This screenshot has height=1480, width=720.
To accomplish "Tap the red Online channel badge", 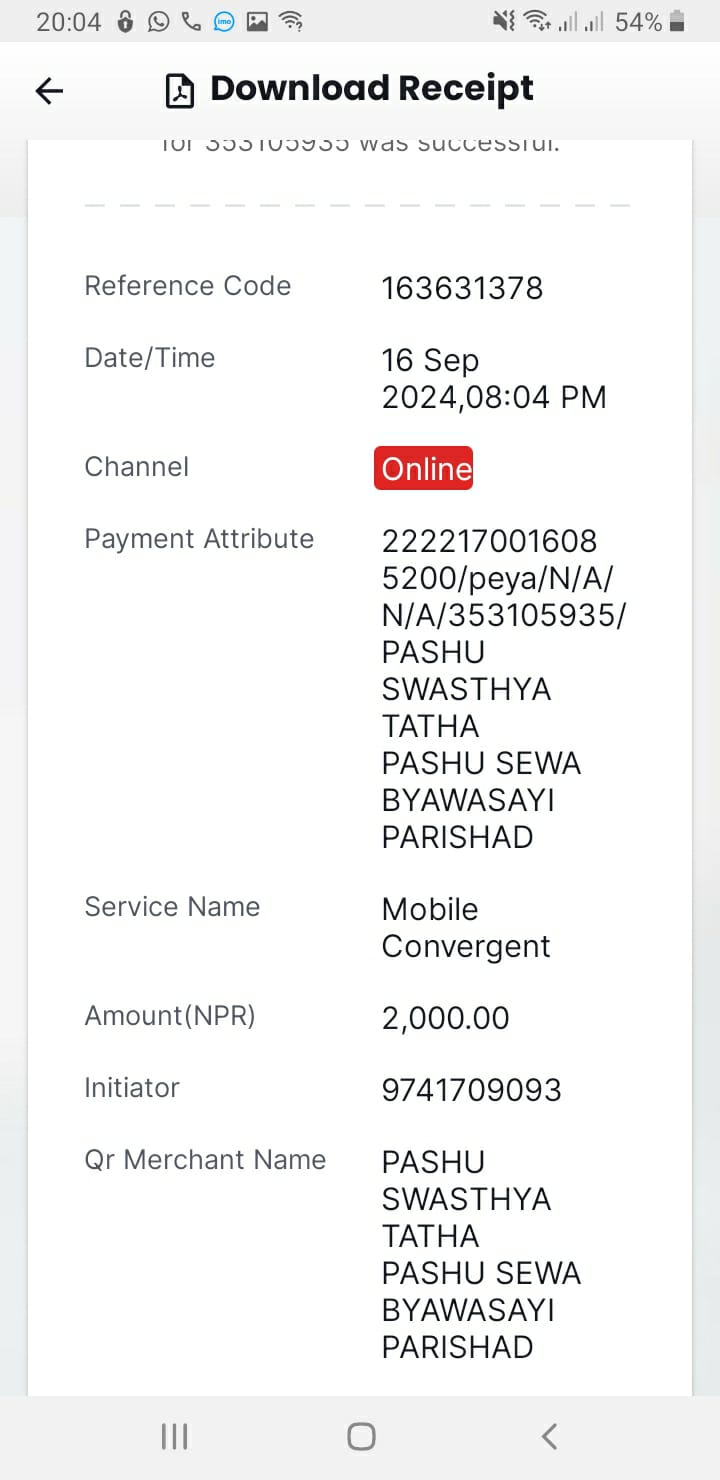I will [x=424, y=468].
